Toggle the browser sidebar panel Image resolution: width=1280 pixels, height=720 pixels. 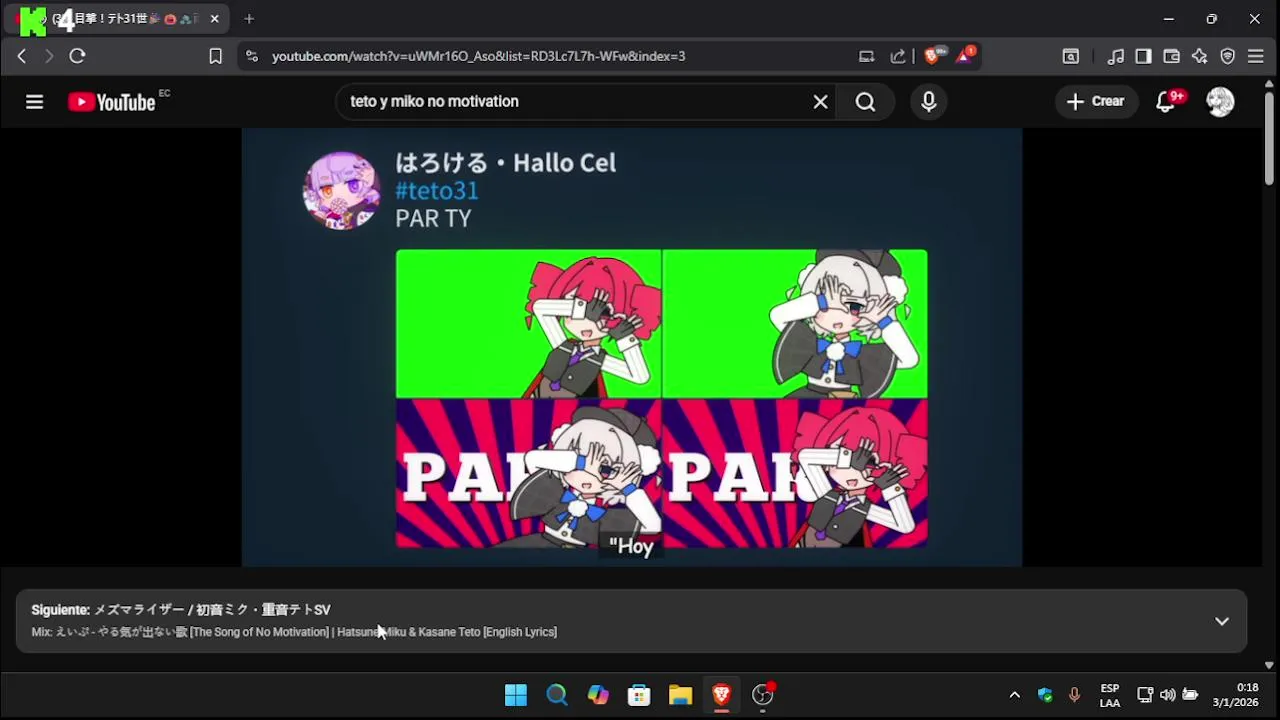1143,56
